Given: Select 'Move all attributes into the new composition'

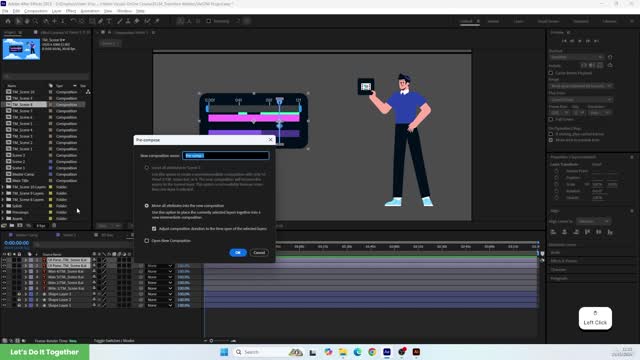Looking at the screenshot, I should pos(147,206).
